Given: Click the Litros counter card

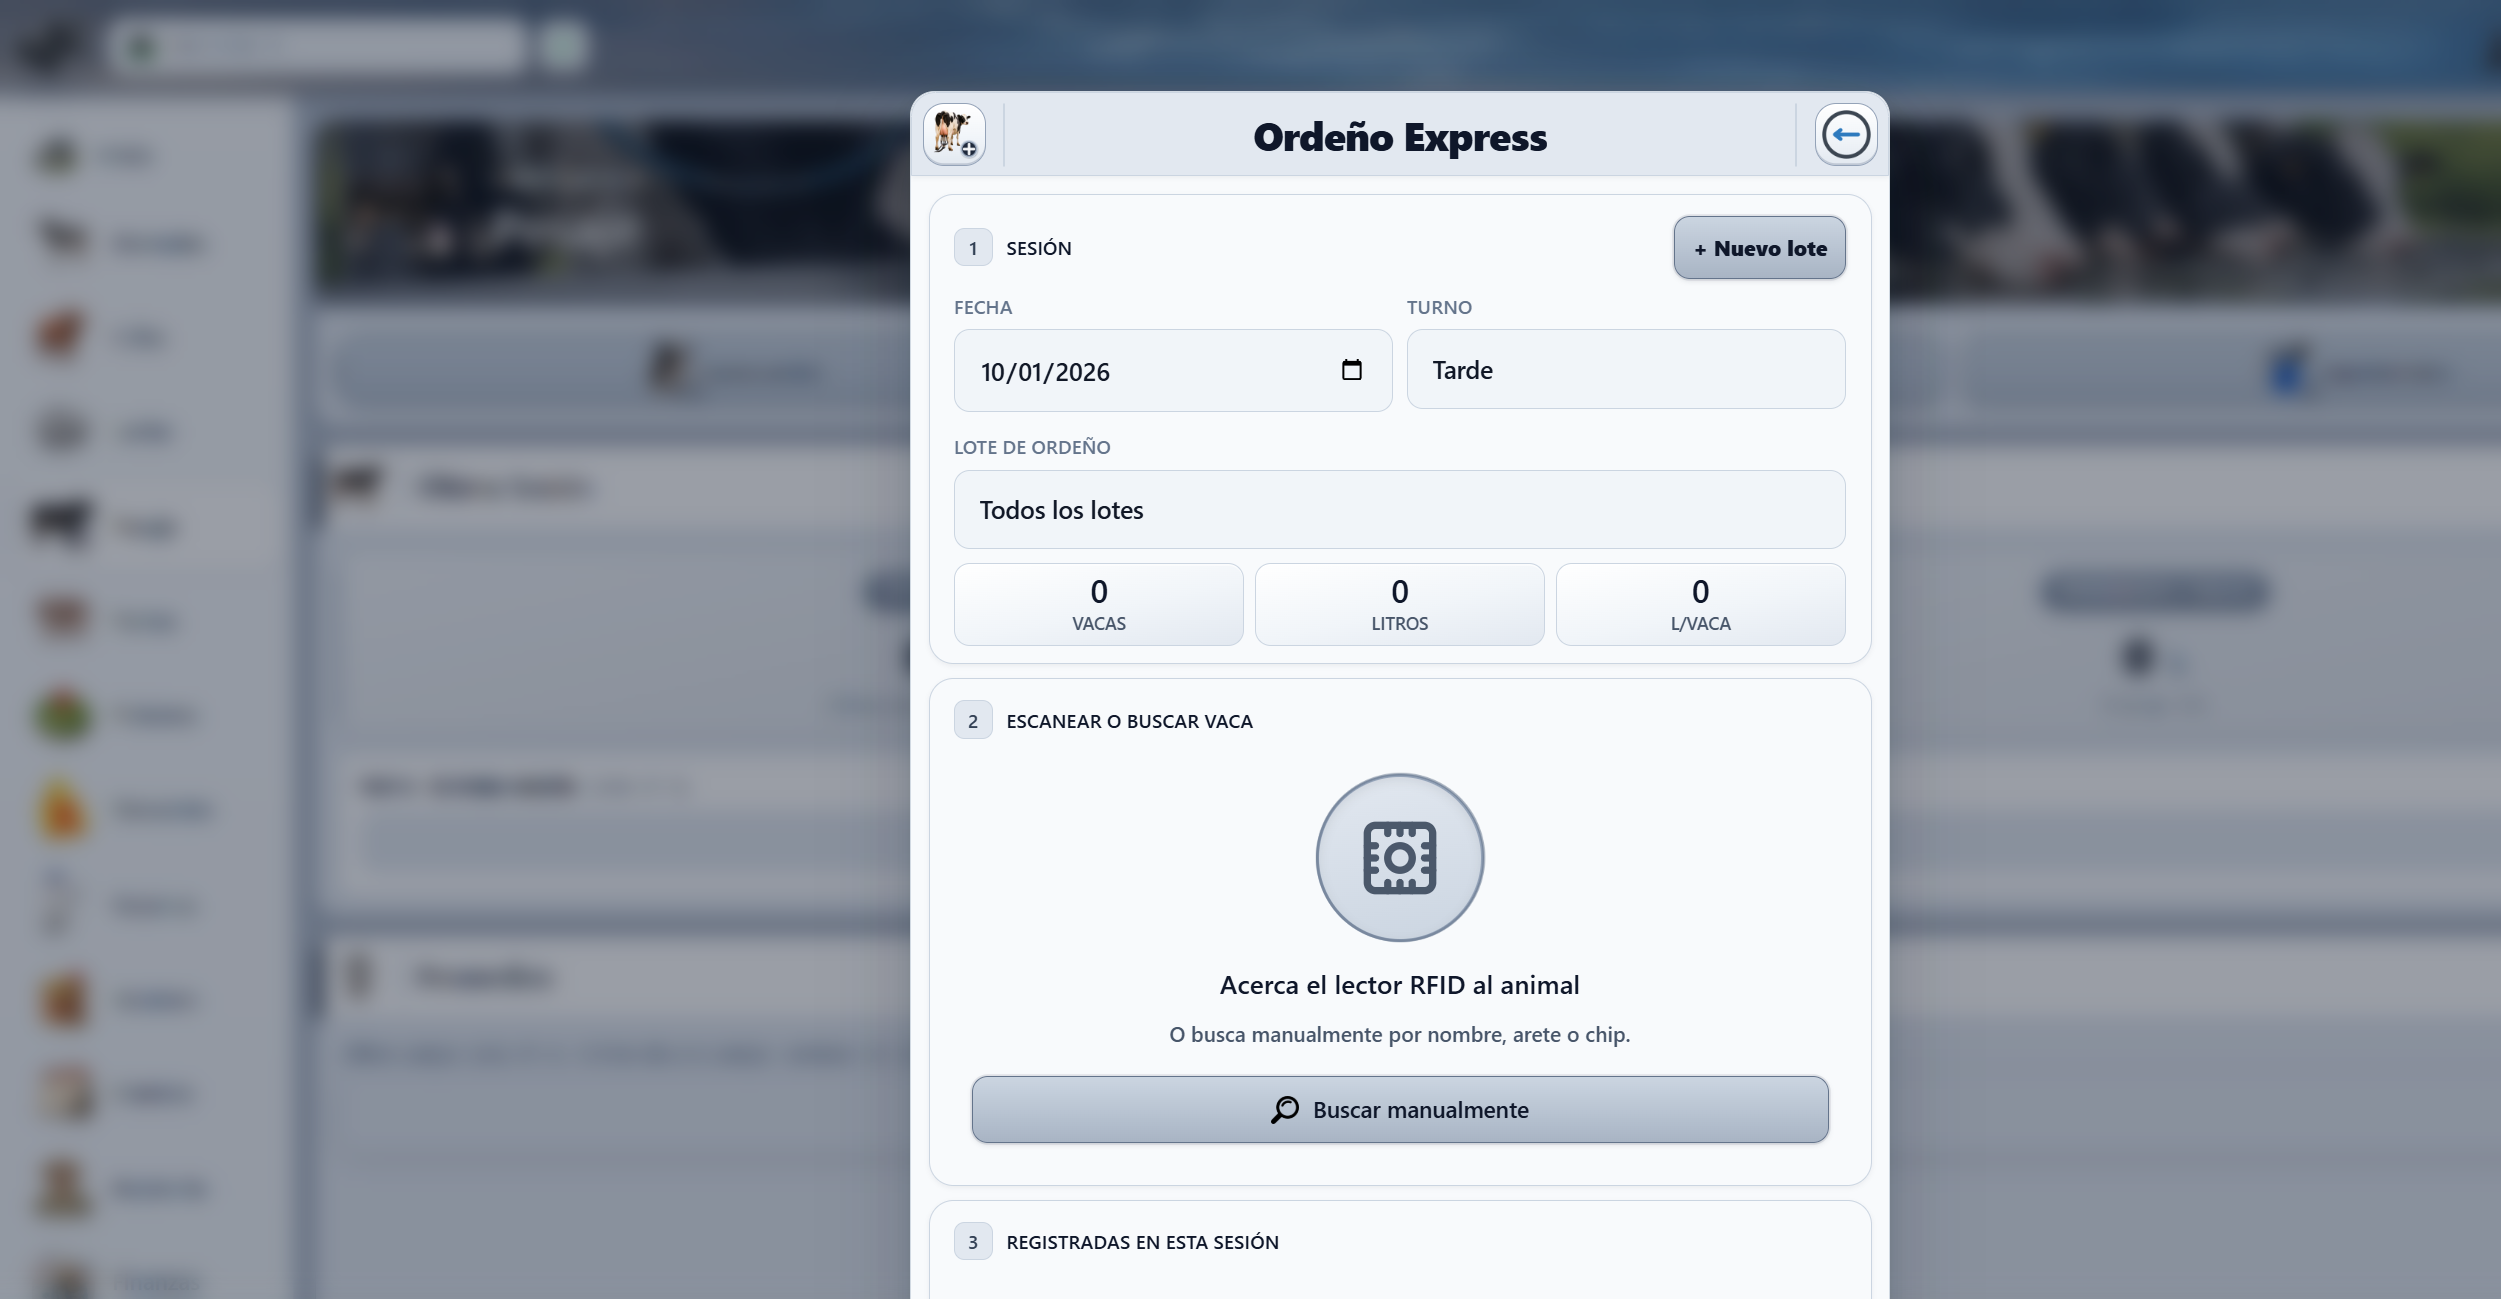Looking at the screenshot, I should (x=1399, y=604).
